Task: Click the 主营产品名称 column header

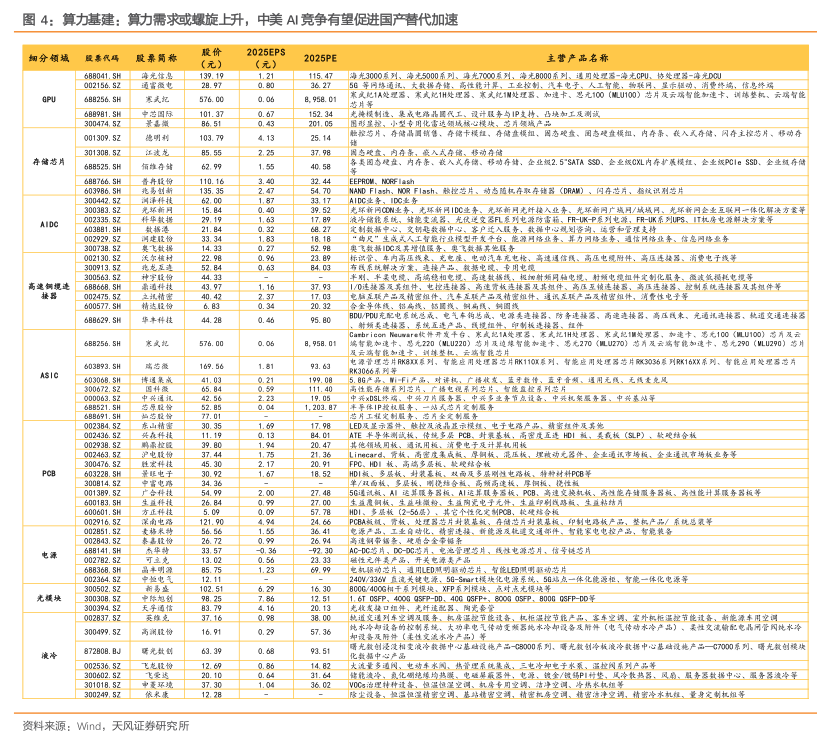Action: pos(577,58)
